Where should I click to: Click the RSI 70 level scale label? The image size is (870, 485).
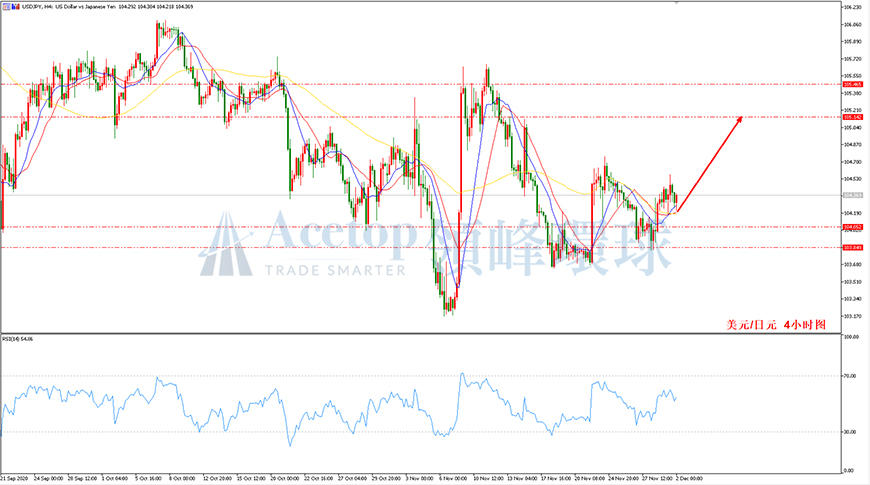click(x=849, y=376)
